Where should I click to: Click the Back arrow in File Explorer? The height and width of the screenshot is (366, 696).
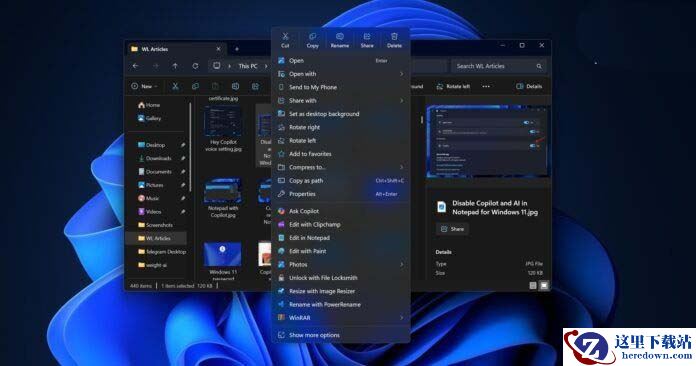(x=136, y=66)
